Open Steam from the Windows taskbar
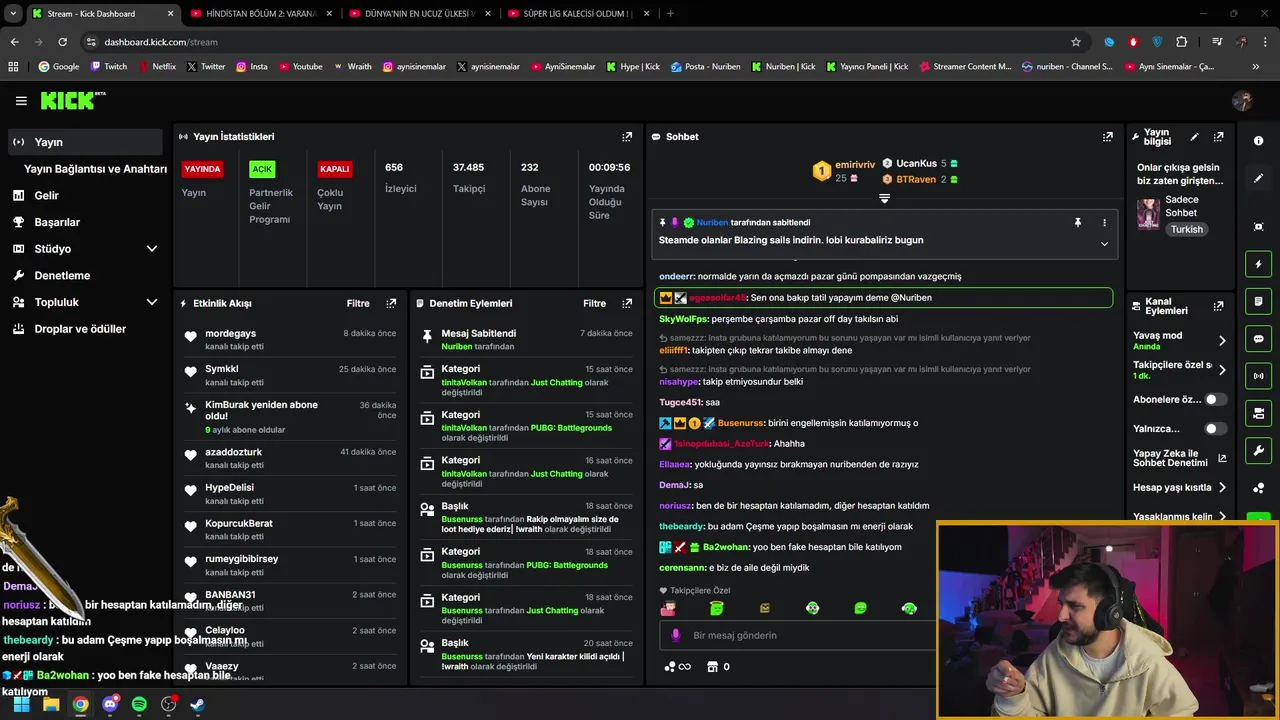This screenshot has width=1280, height=720. [x=198, y=704]
